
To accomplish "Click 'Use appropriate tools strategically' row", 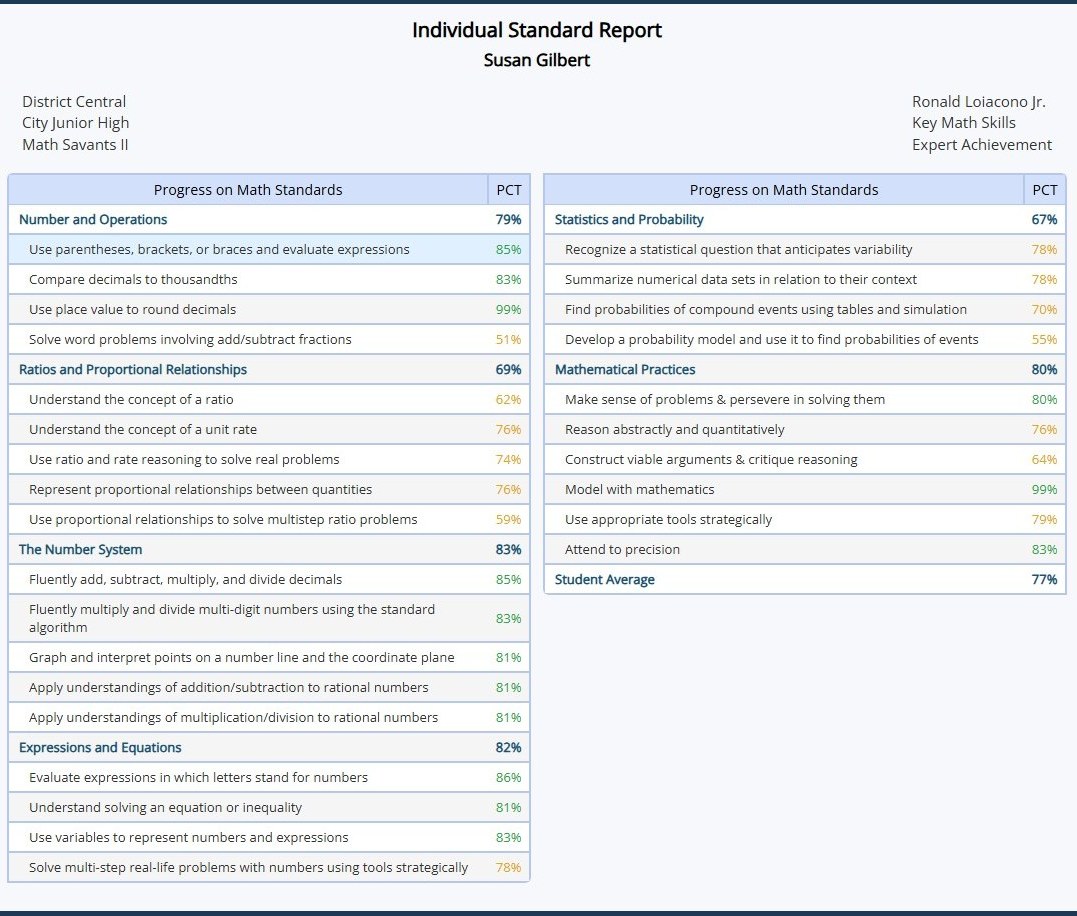I will 804,519.
